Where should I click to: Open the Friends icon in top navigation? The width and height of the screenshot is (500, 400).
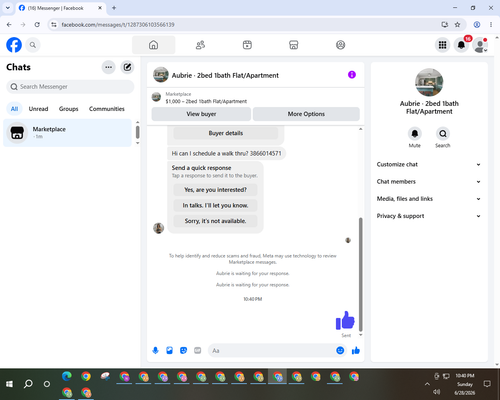coord(200,45)
